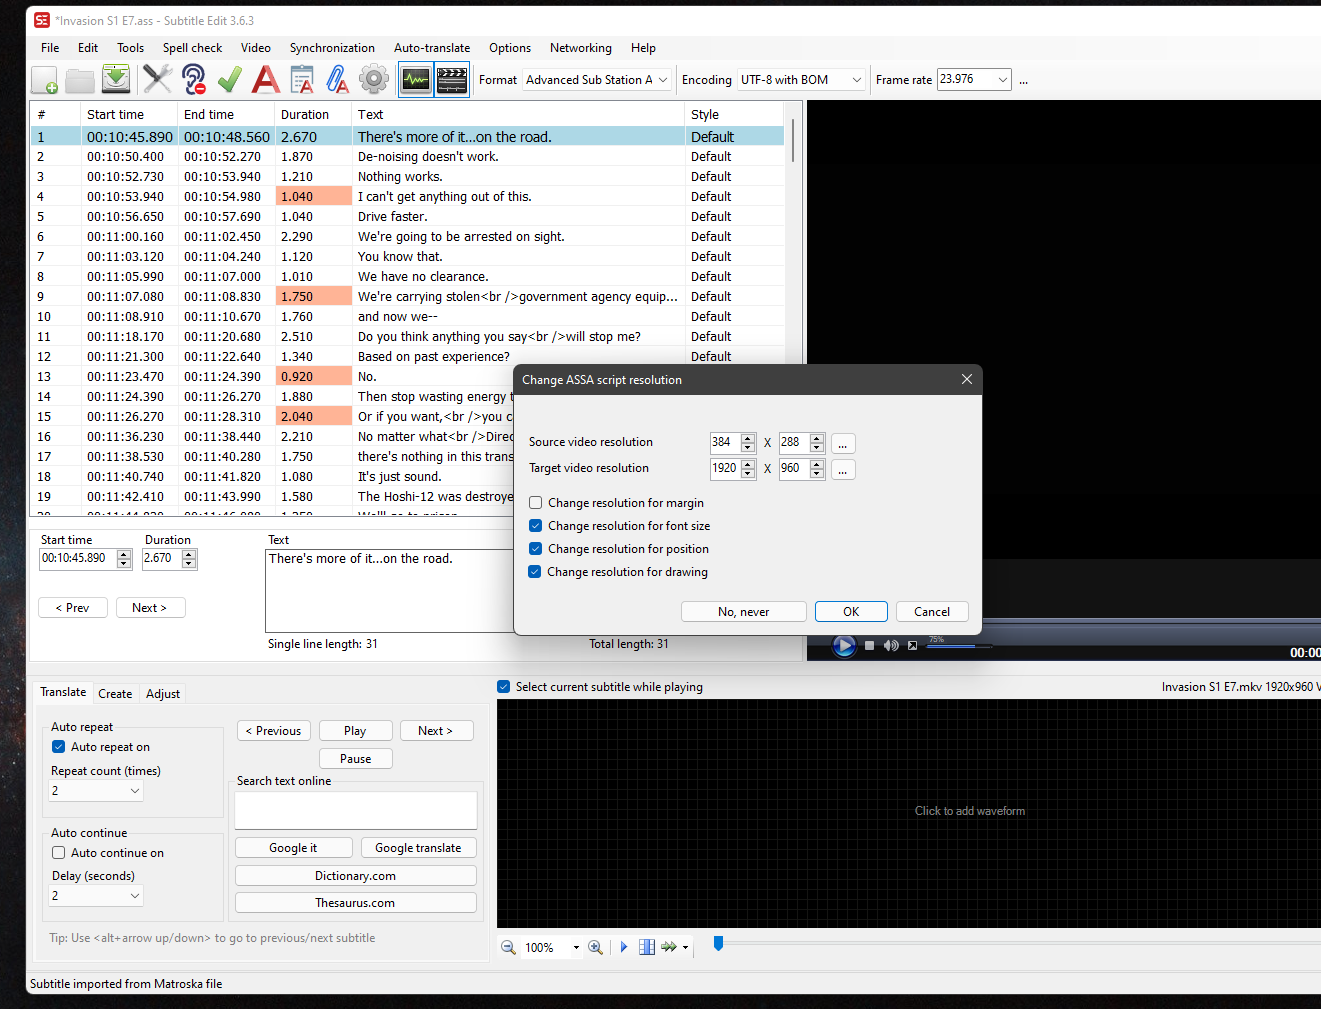Viewport: 1321px width, 1009px height.
Task: Zoom out the waveform with the magnifier icon
Action: click(x=508, y=947)
